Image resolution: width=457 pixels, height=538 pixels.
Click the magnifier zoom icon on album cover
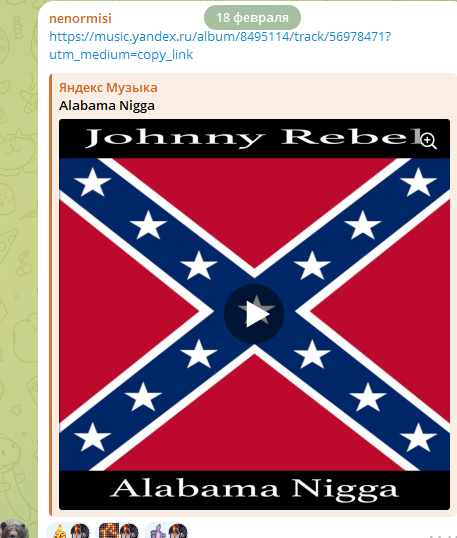(429, 141)
